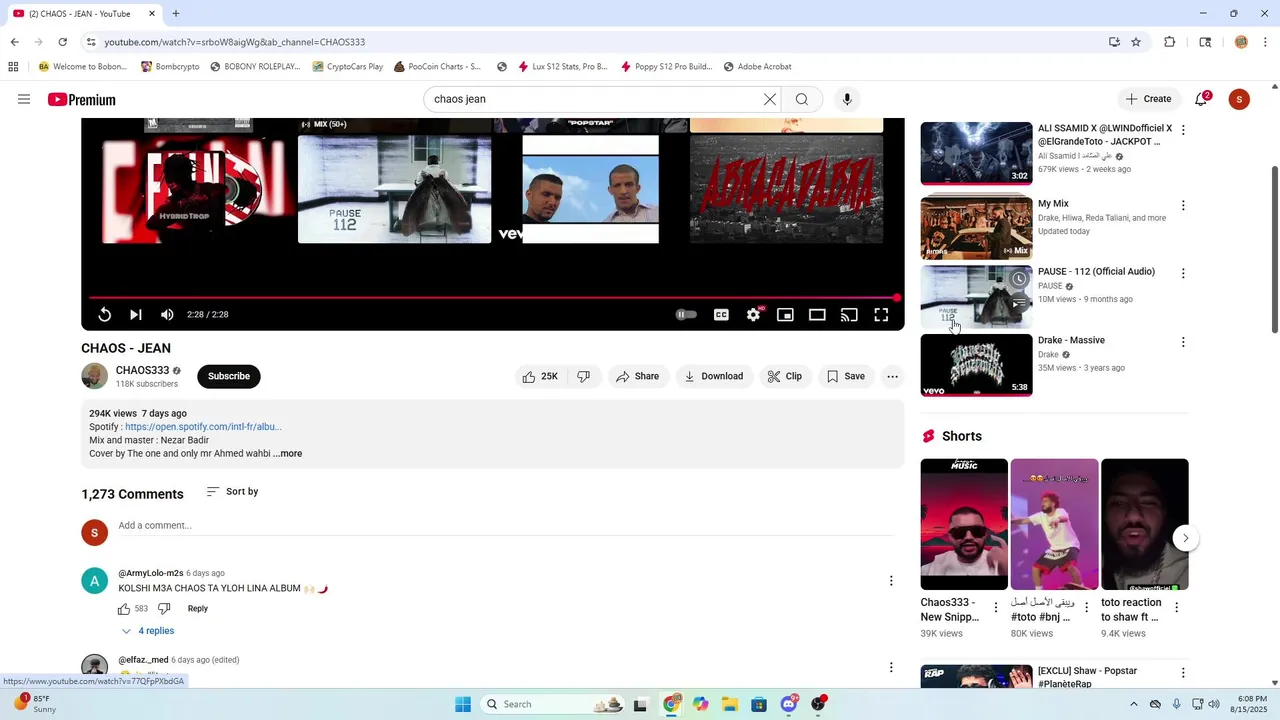
Task: Open Adobe Acrobat bookmark
Action: pyautogui.click(x=757, y=67)
